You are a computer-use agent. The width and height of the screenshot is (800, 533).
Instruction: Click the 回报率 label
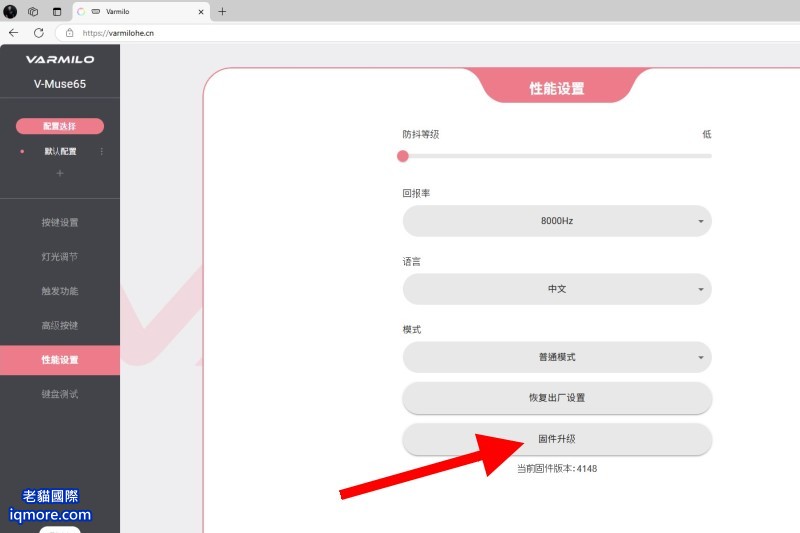coord(416,193)
